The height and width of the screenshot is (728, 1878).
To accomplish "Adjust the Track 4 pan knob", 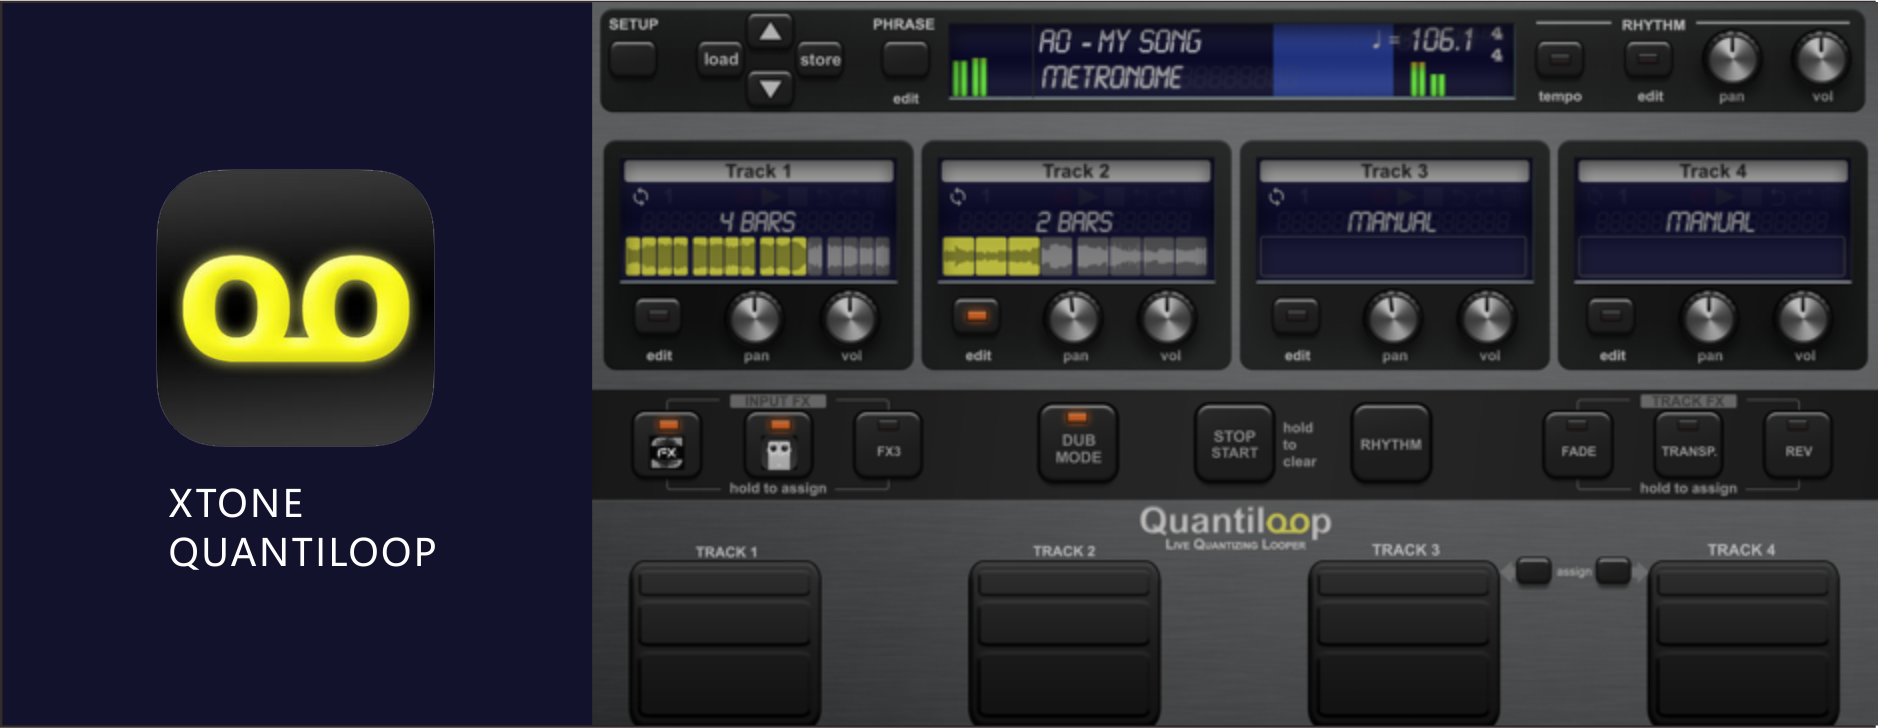I will click(1709, 317).
